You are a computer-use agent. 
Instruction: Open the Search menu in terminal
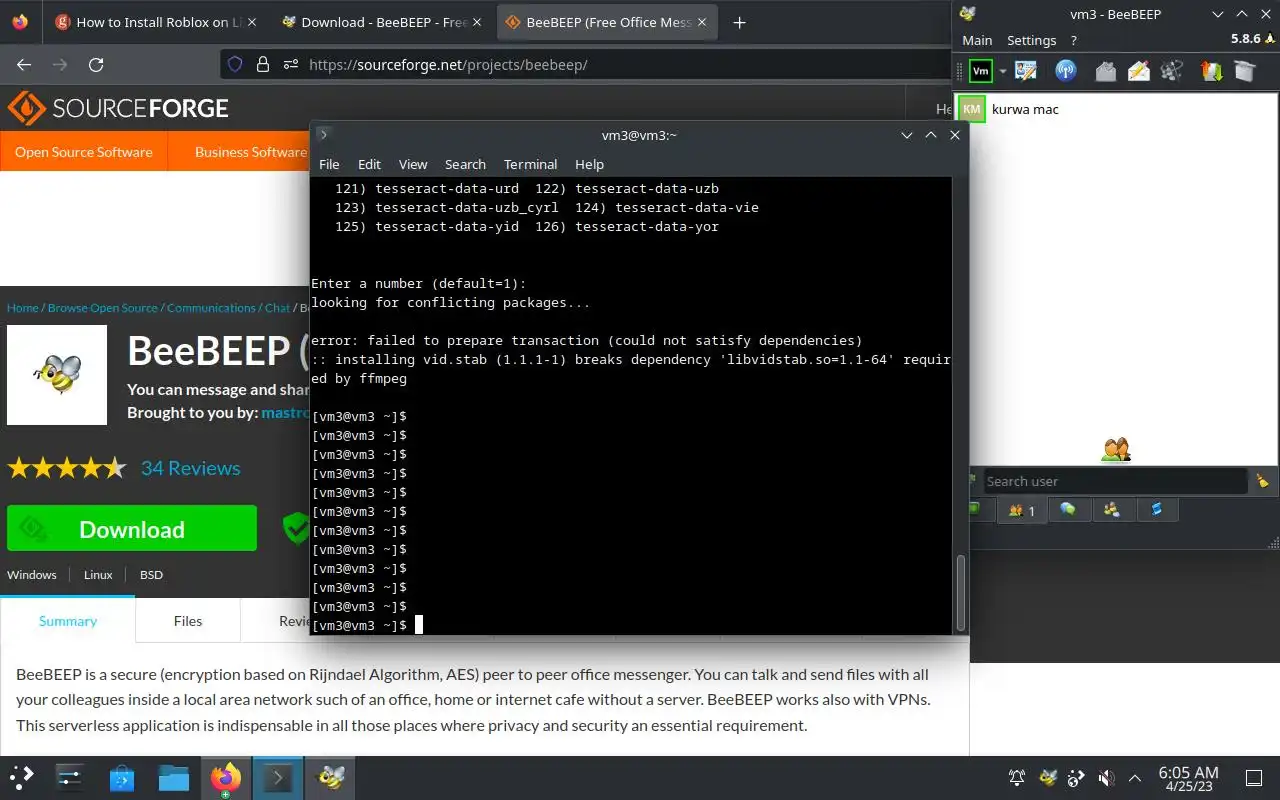pos(465,164)
